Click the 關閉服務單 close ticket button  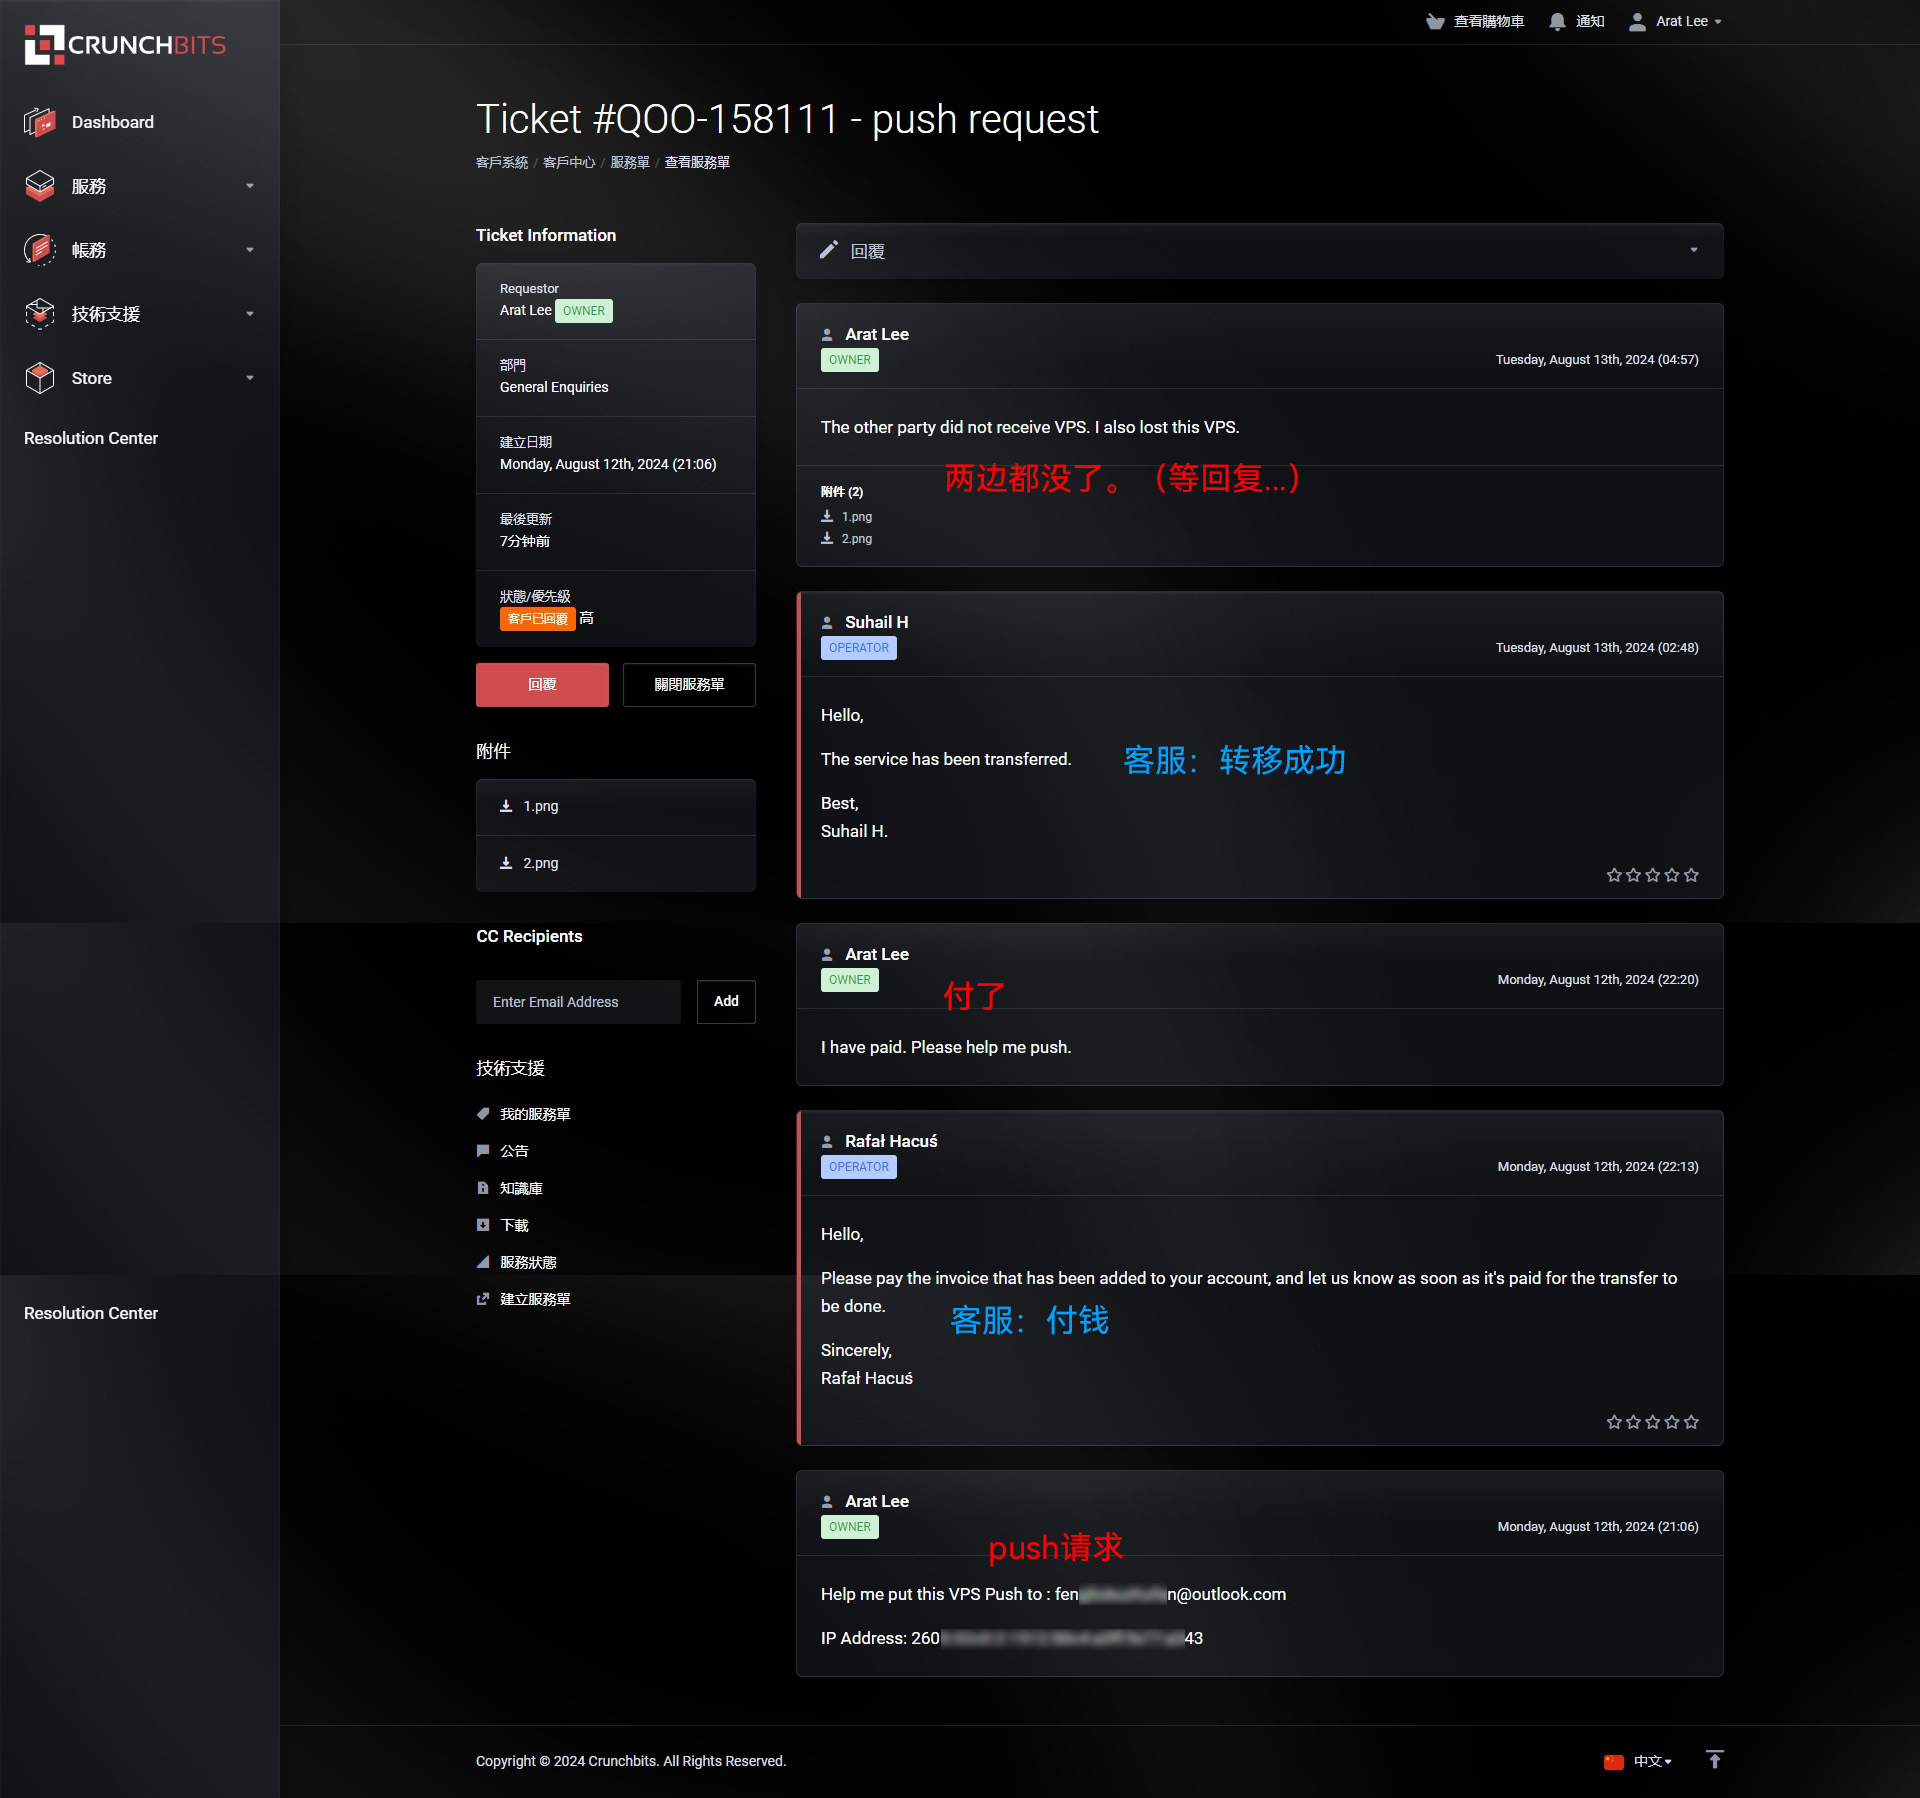coord(689,685)
